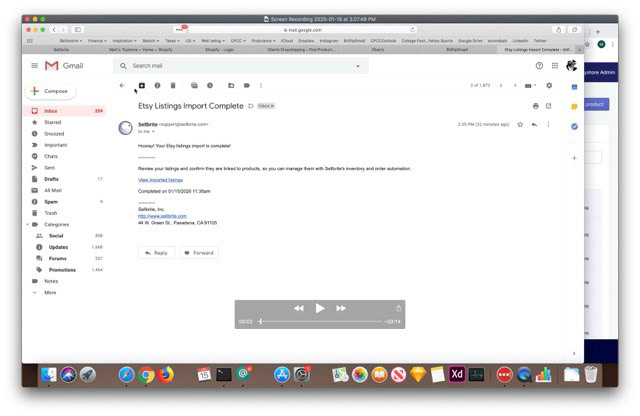This screenshot has height=416, width=640.
Task: Click the iCloud bookmark
Action: point(287,41)
